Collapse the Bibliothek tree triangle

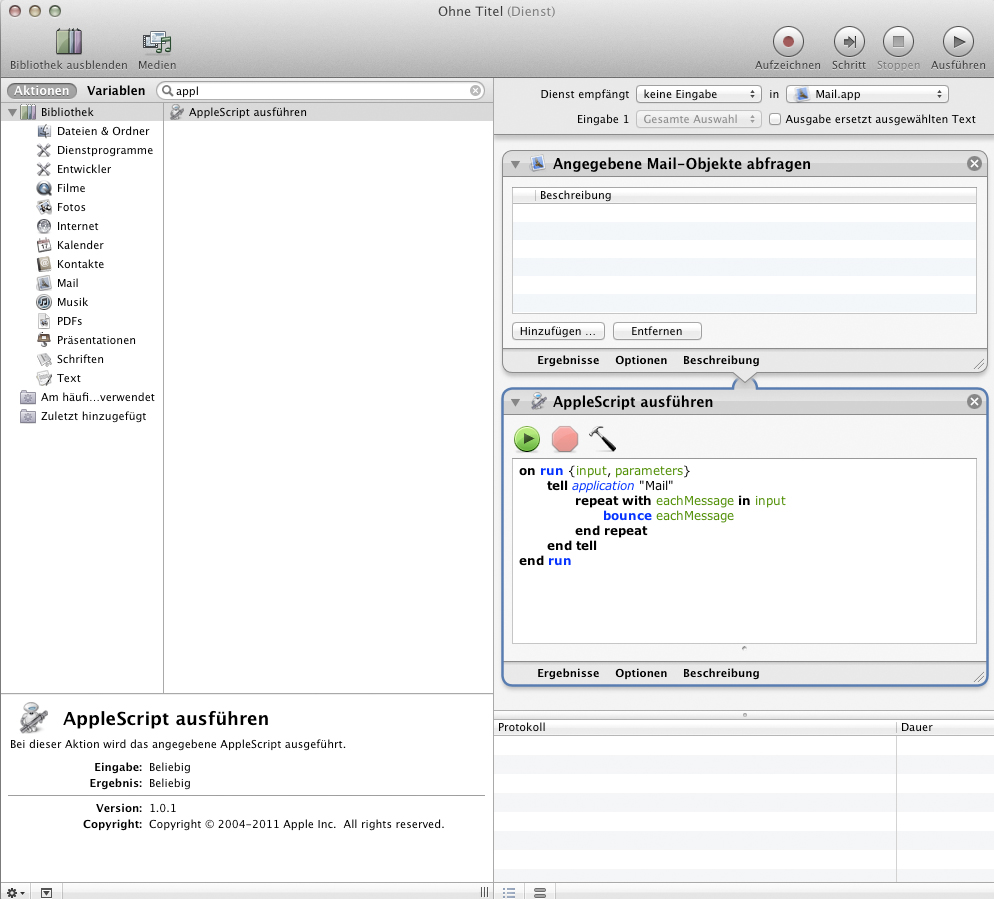12,112
